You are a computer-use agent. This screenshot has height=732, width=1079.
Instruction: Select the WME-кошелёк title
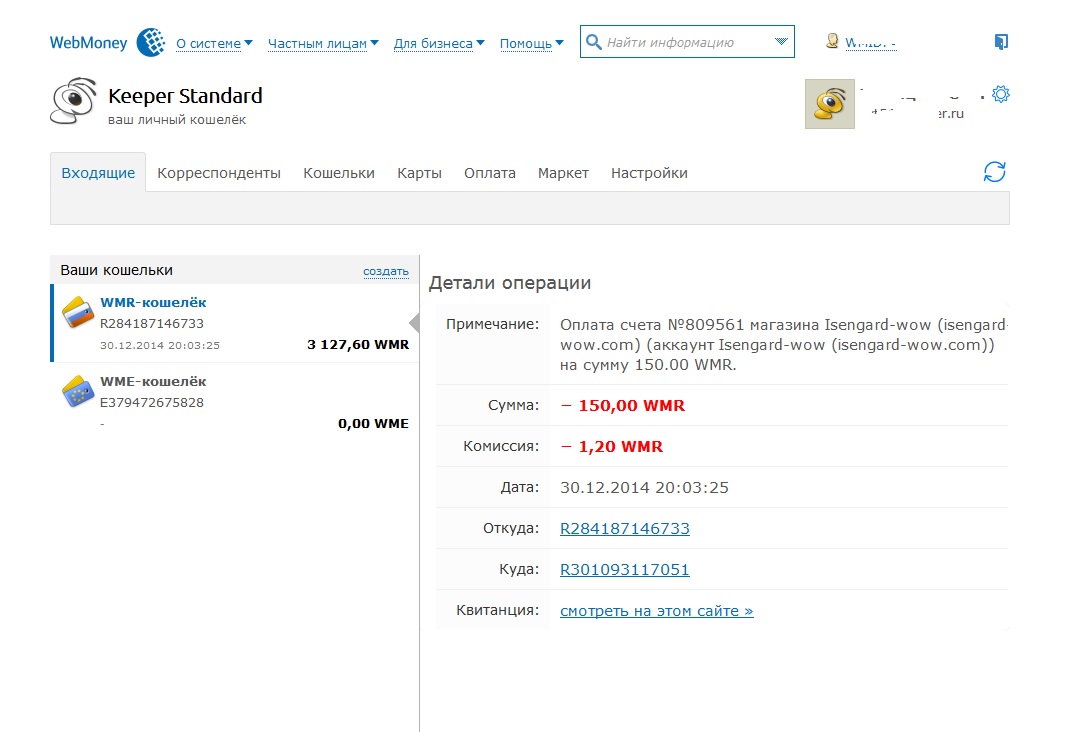pos(153,381)
